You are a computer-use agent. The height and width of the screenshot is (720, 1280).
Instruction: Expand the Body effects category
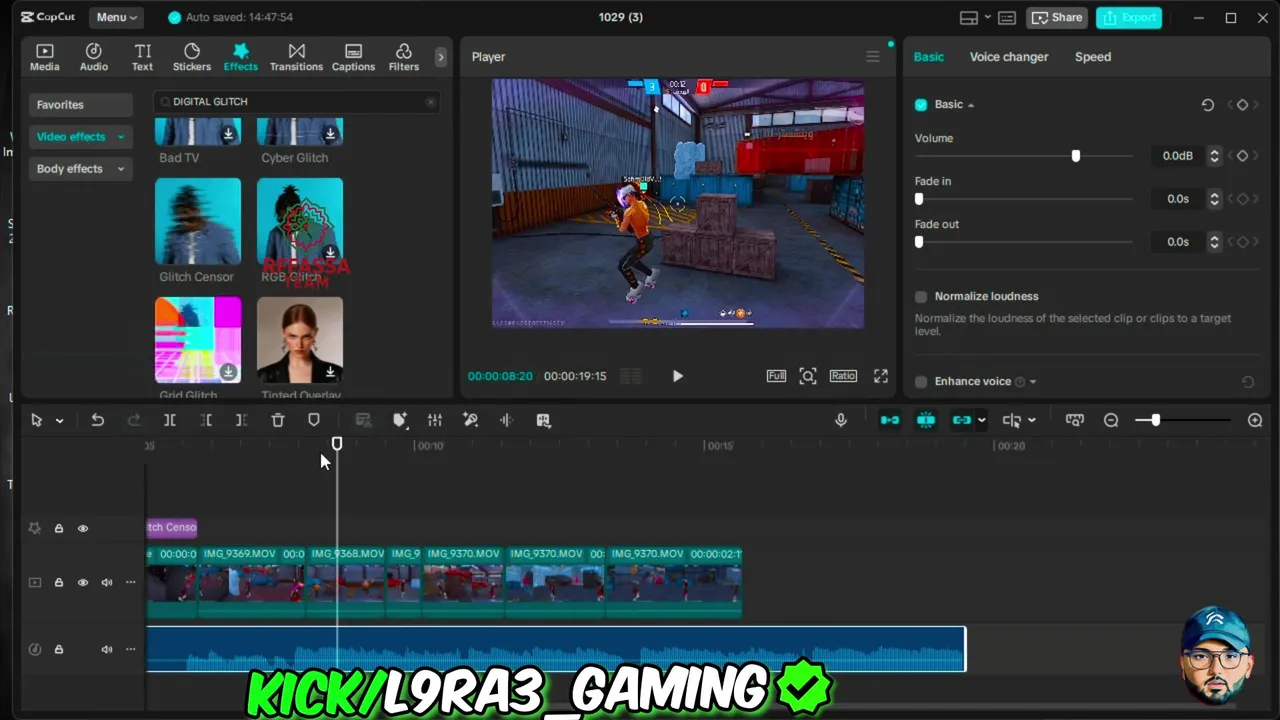80,169
